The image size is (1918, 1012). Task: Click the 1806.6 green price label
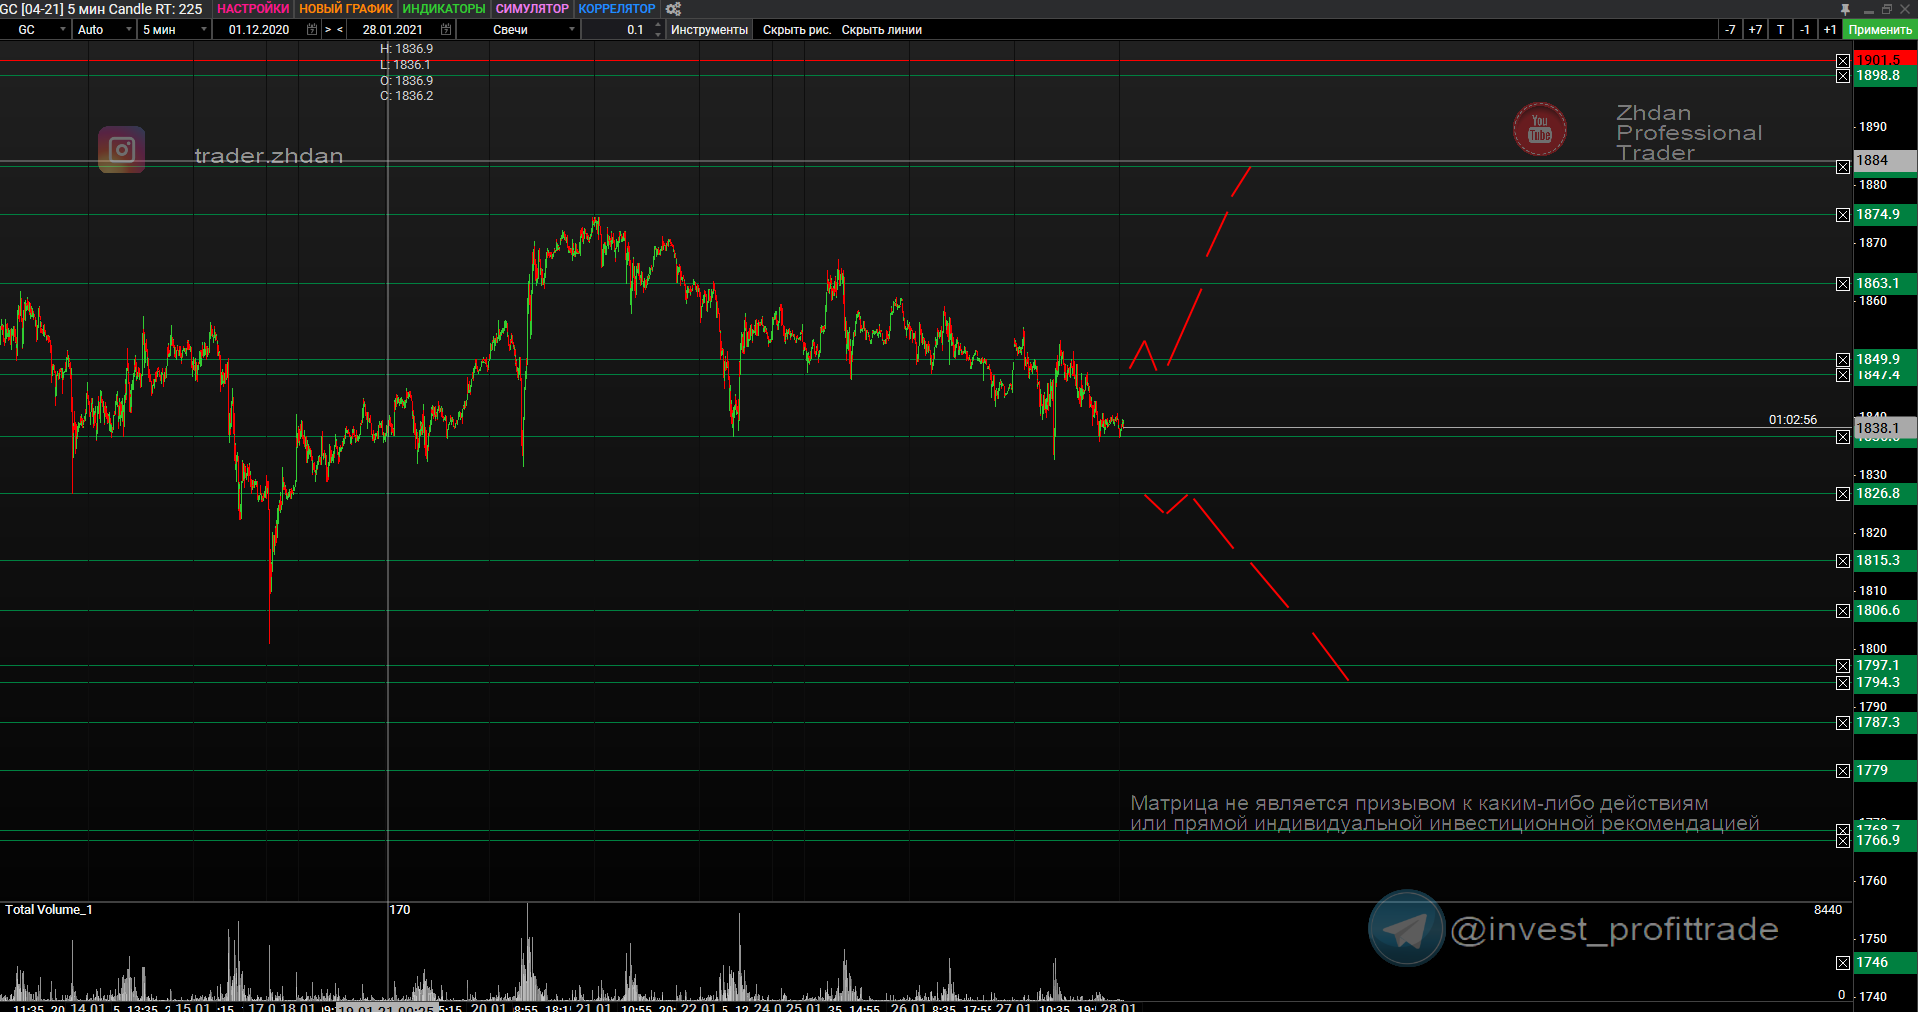pyautogui.click(x=1885, y=611)
